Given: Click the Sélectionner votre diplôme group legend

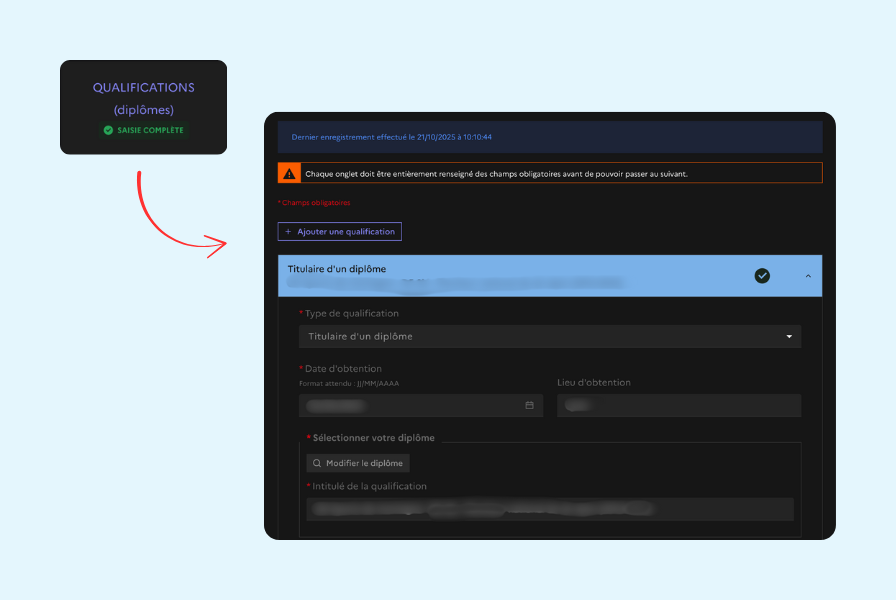Looking at the screenshot, I should coord(374,438).
